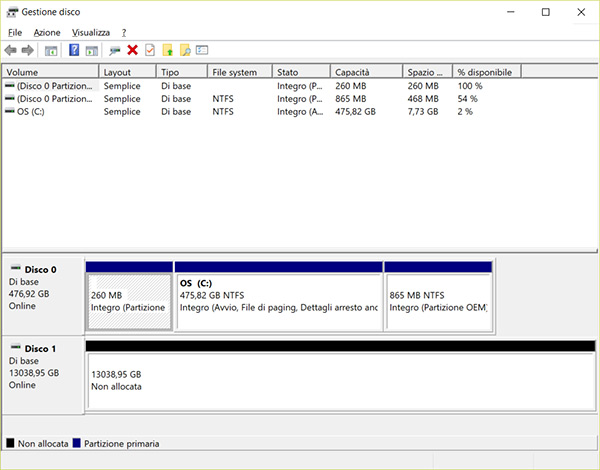Maximize the Gestione disco window
The height and width of the screenshot is (470, 600).
tap(546, 12)
